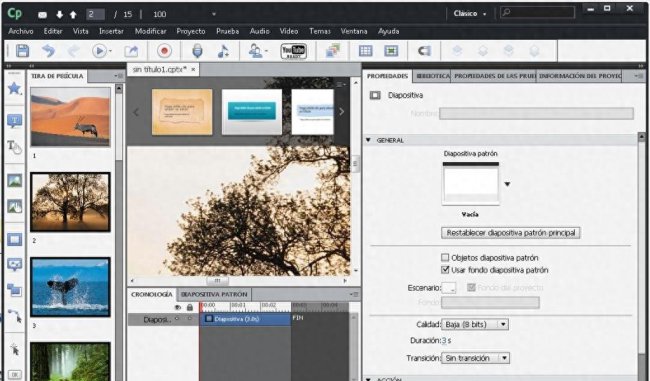Show previous themes with left arrow
Viewport: 650px width, 381px height.
[136, 112]
